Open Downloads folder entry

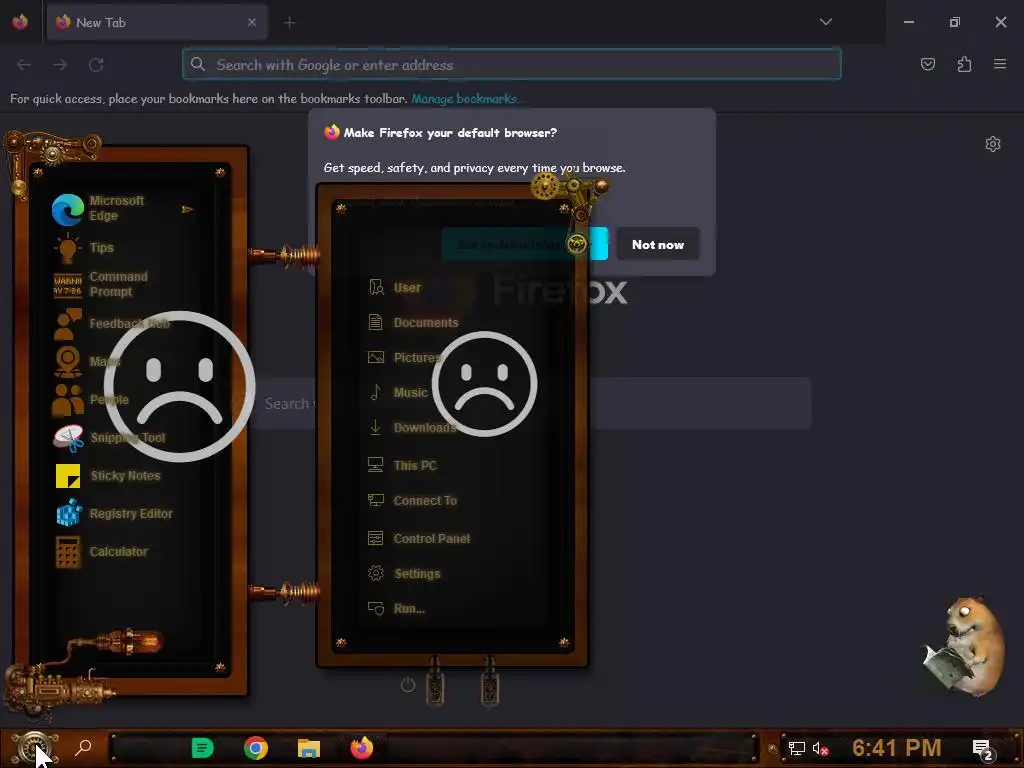click(412, 428)
